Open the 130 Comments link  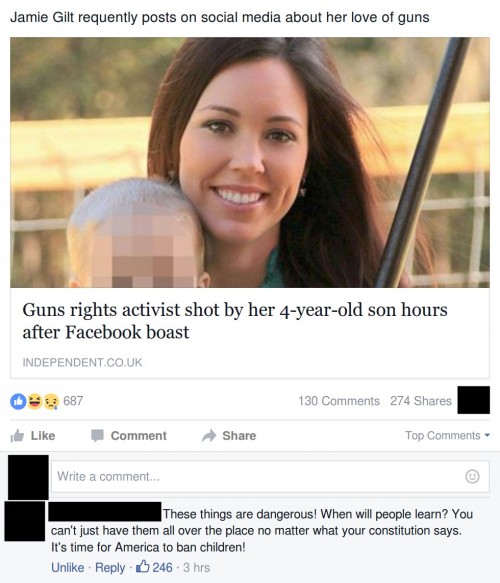pyautogui.click(x=339, y=401)
